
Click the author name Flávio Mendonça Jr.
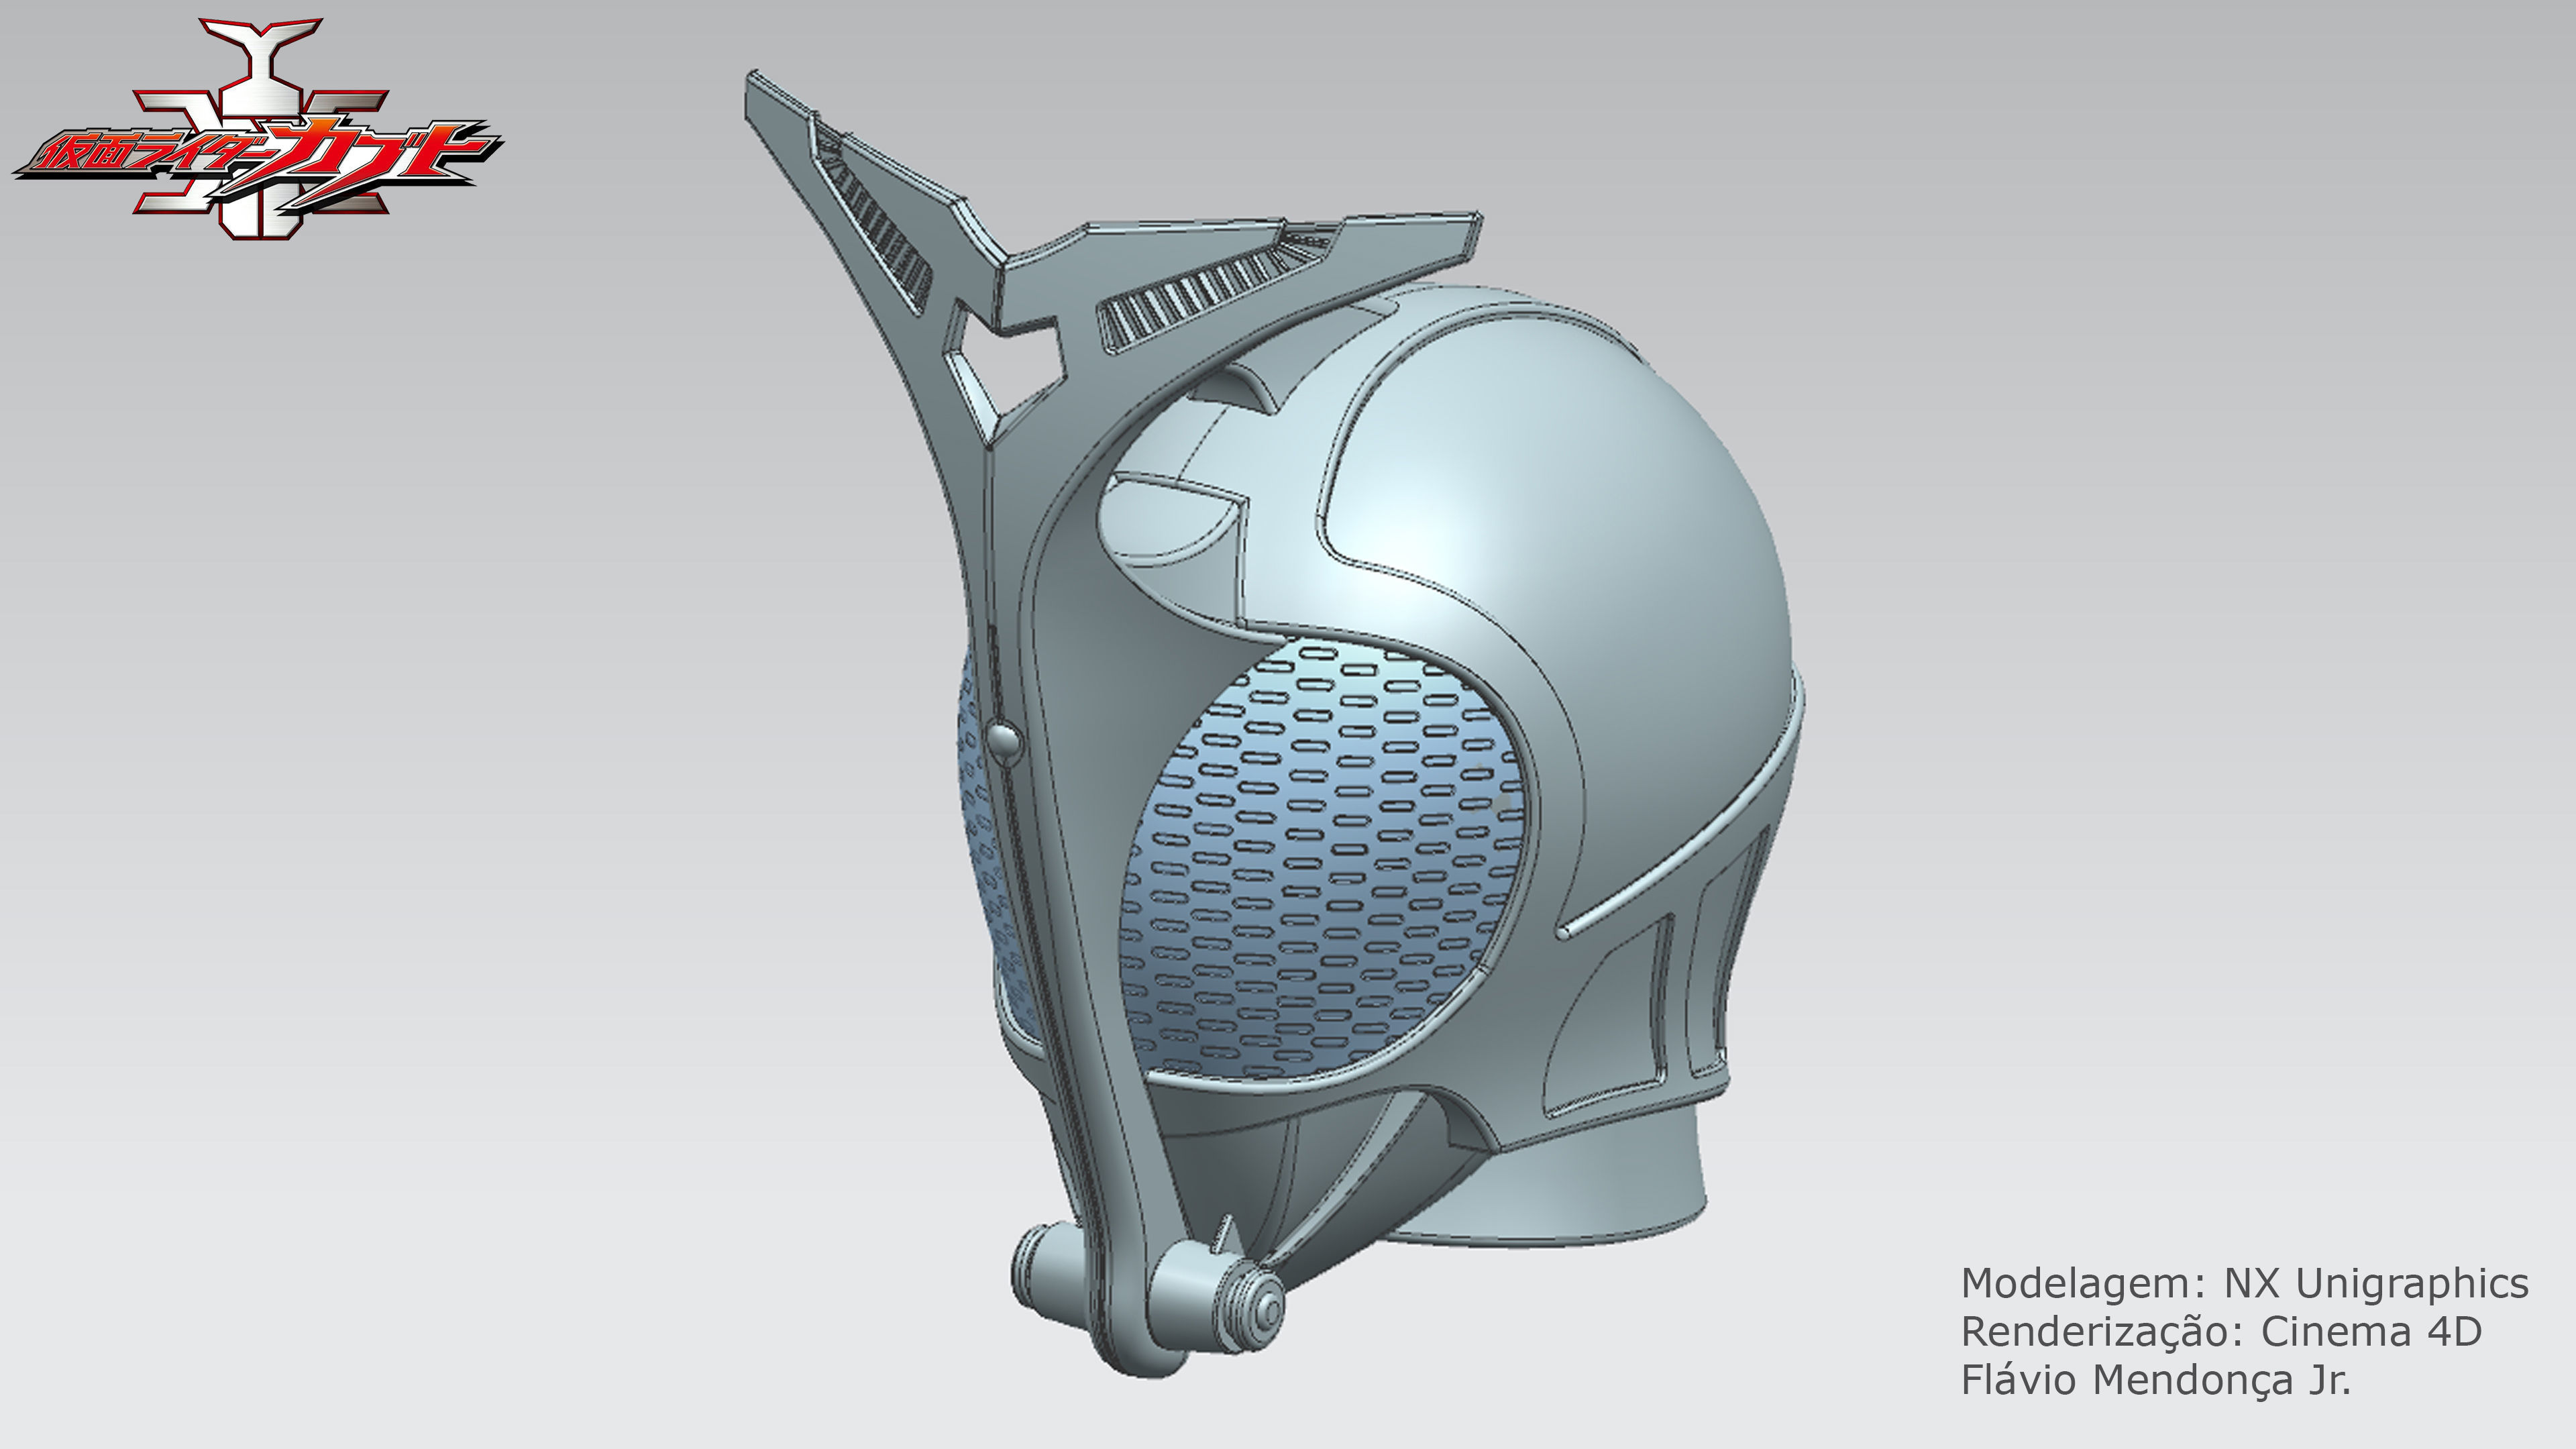point(2156,1380)
